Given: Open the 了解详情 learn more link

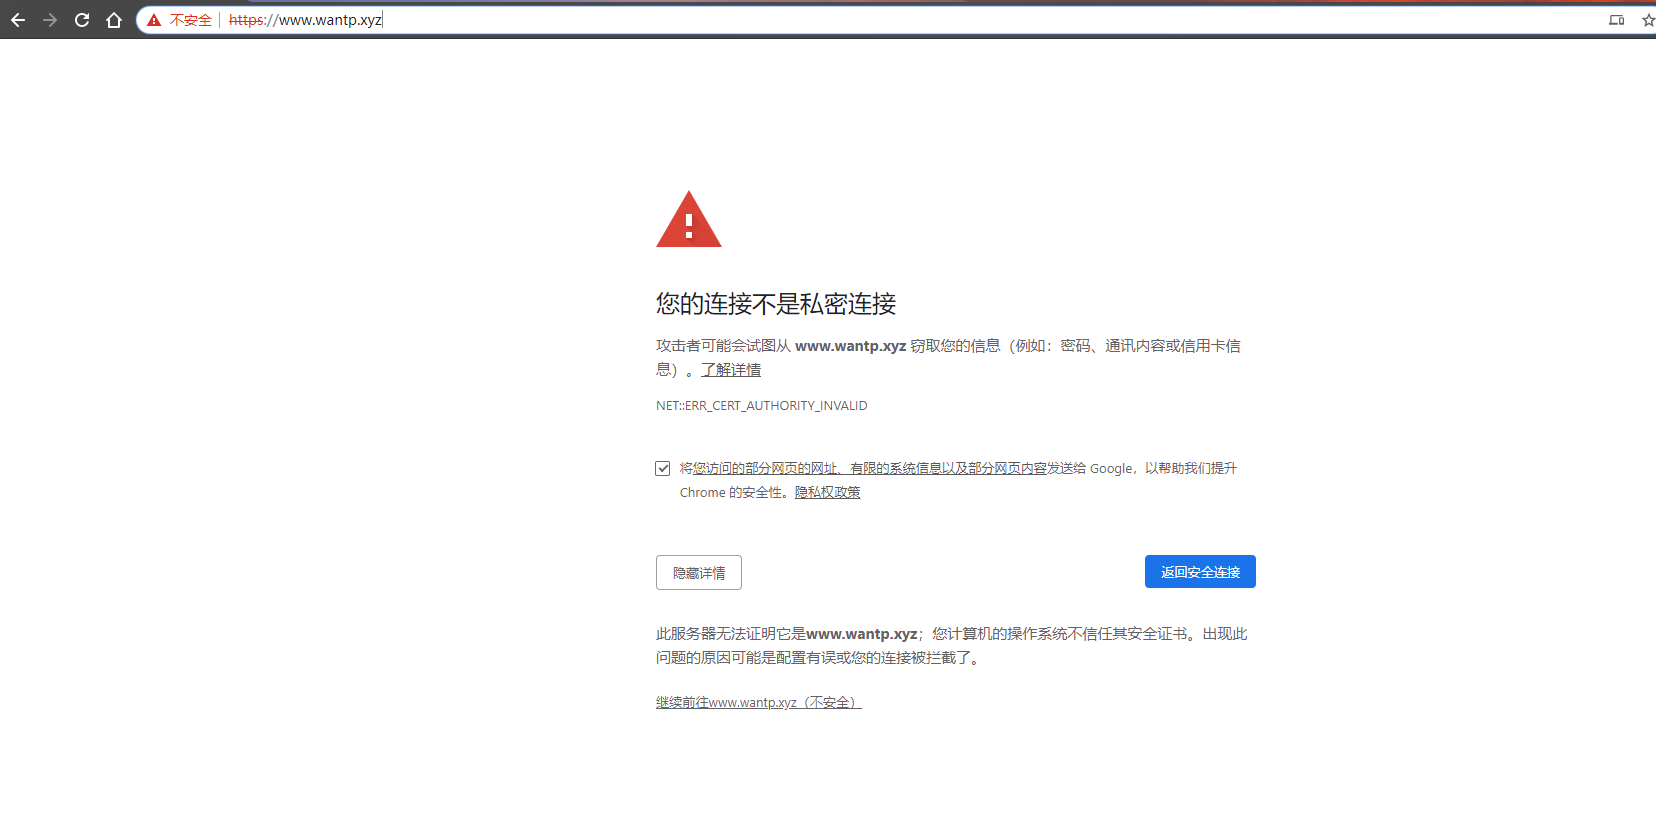Looking at the screenshot, I should (731, 370).
